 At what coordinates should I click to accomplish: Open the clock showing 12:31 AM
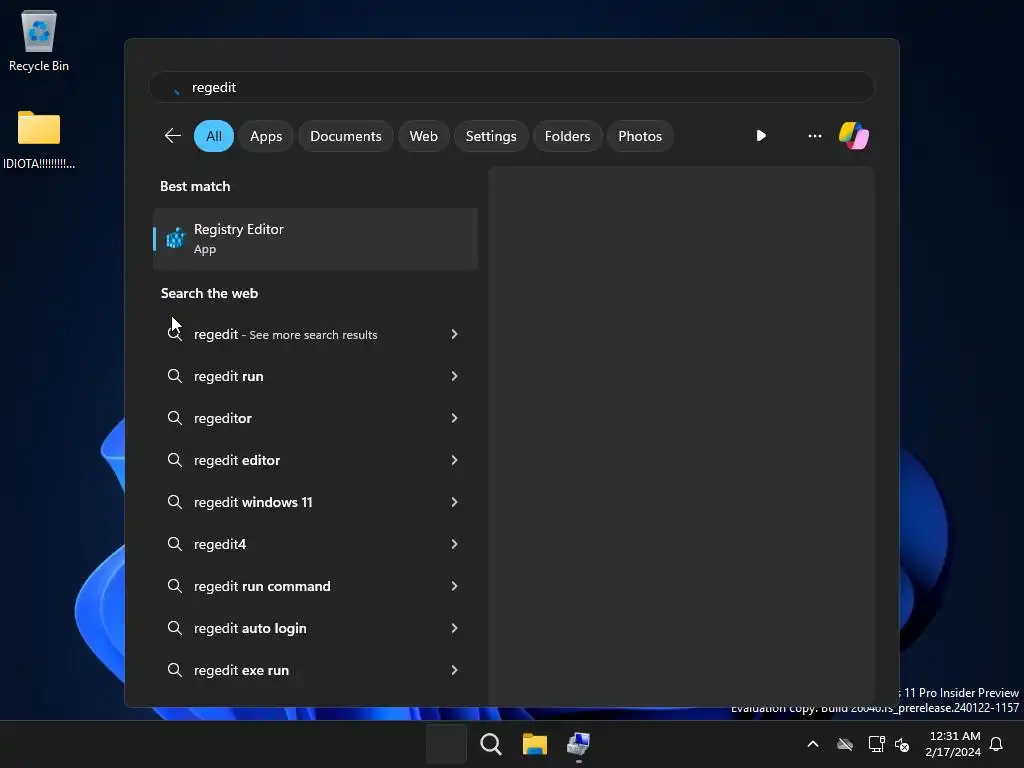tap(953, 744)
